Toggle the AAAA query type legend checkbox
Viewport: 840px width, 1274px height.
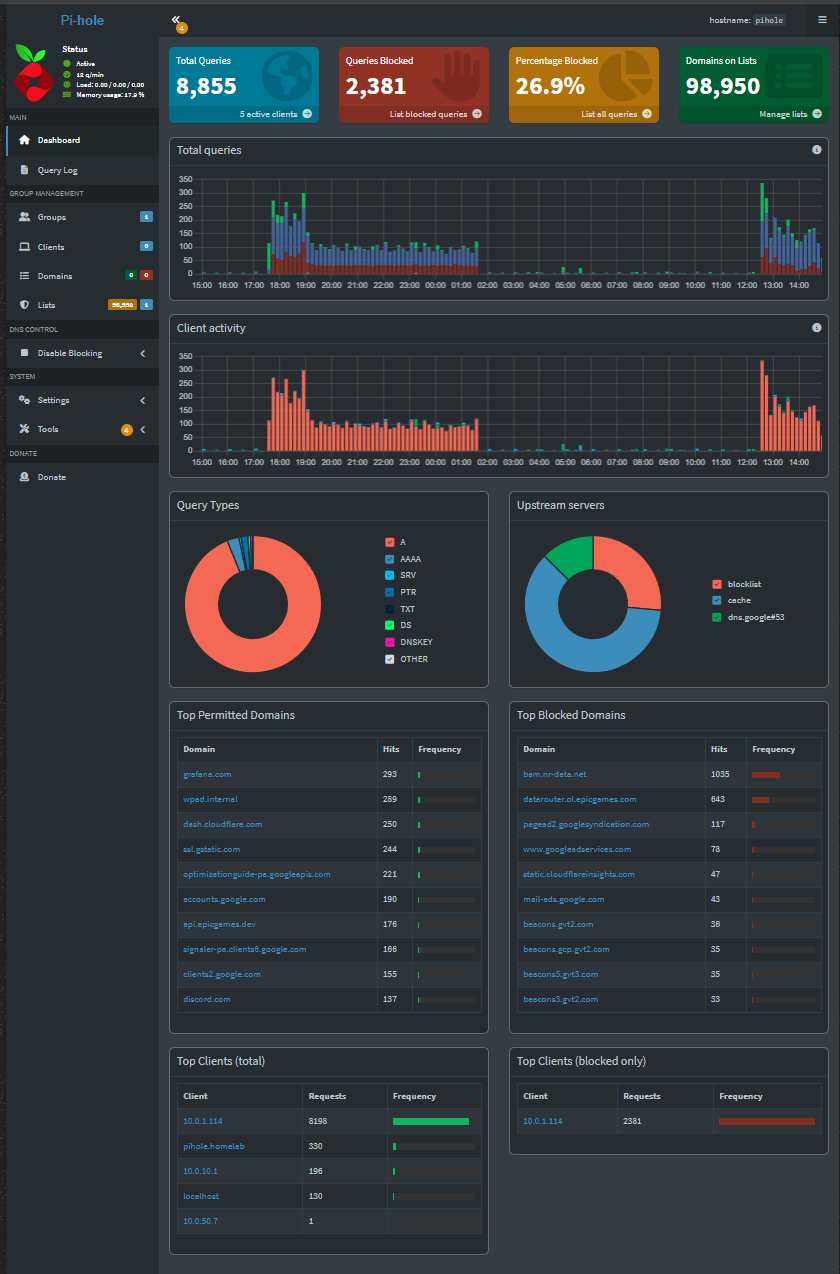(390, 559)
